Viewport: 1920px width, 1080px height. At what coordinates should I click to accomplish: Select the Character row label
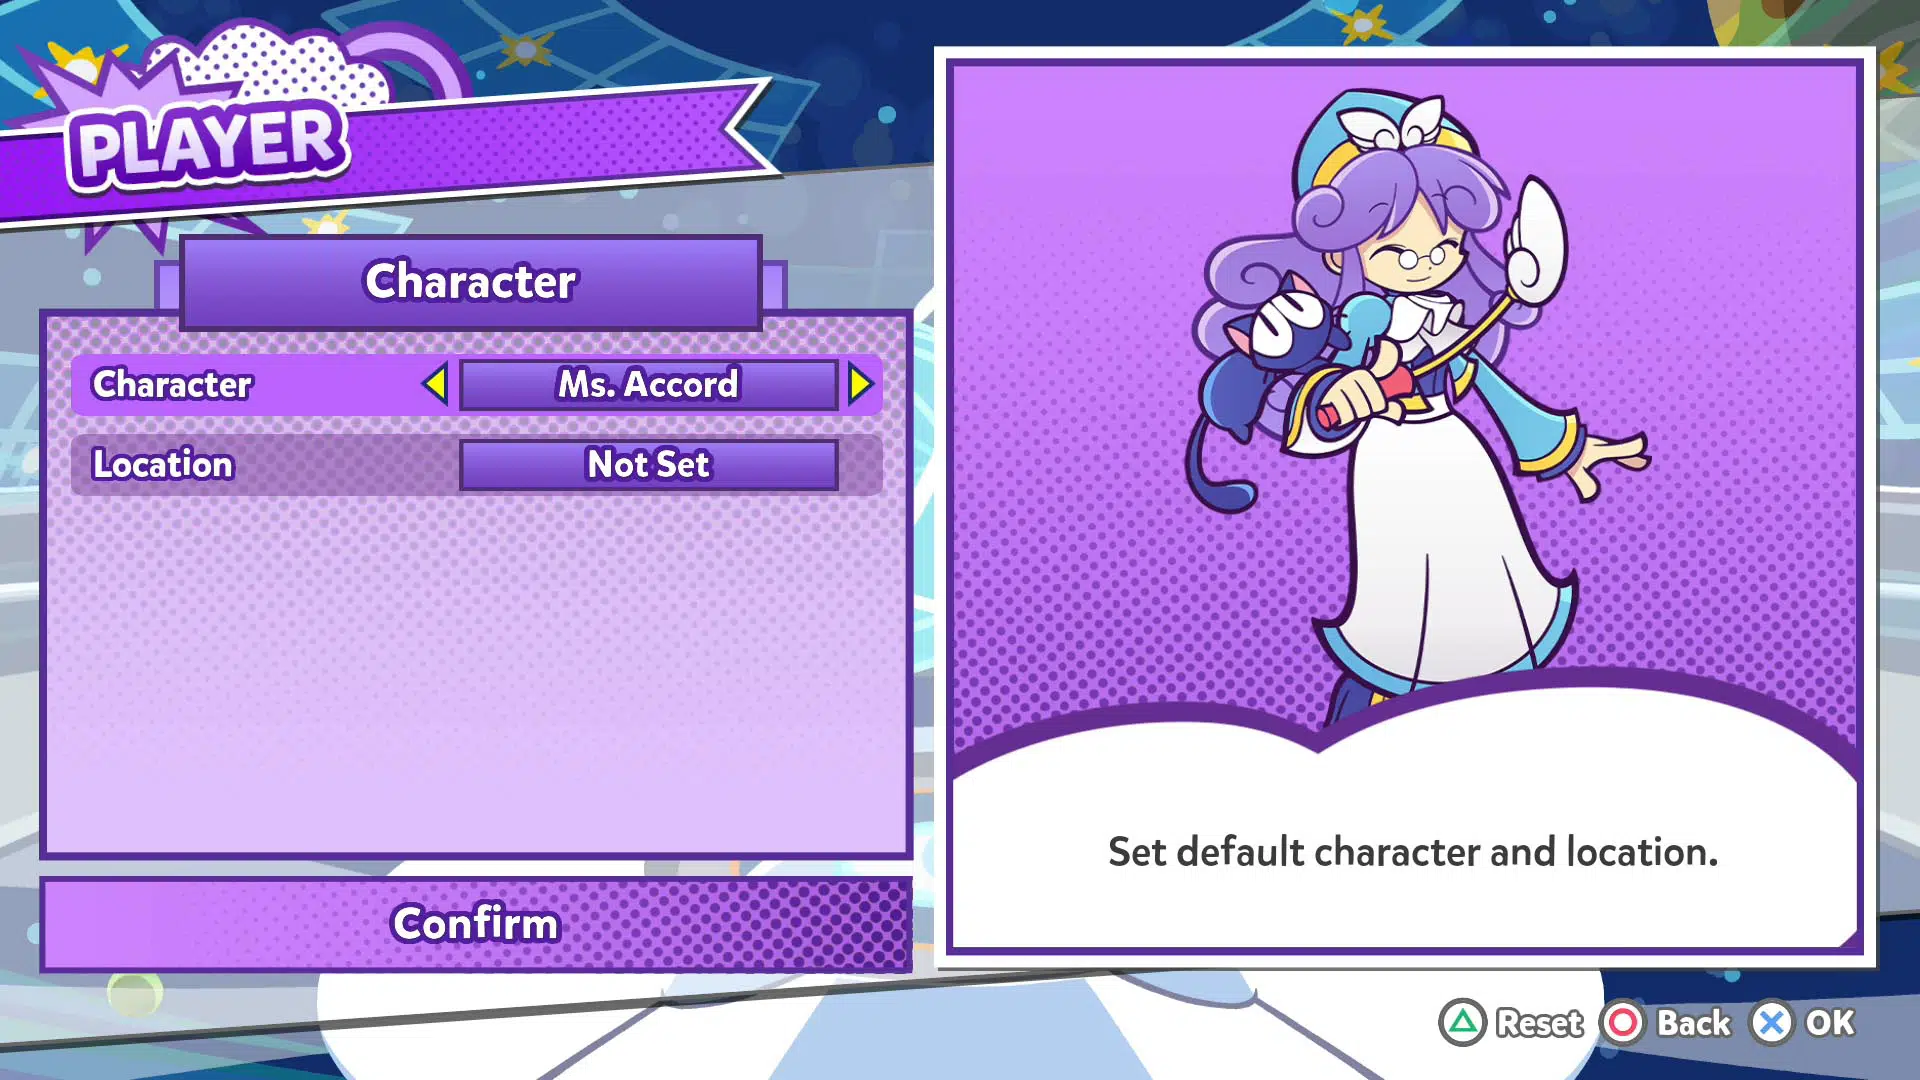(x=172, y=384)
